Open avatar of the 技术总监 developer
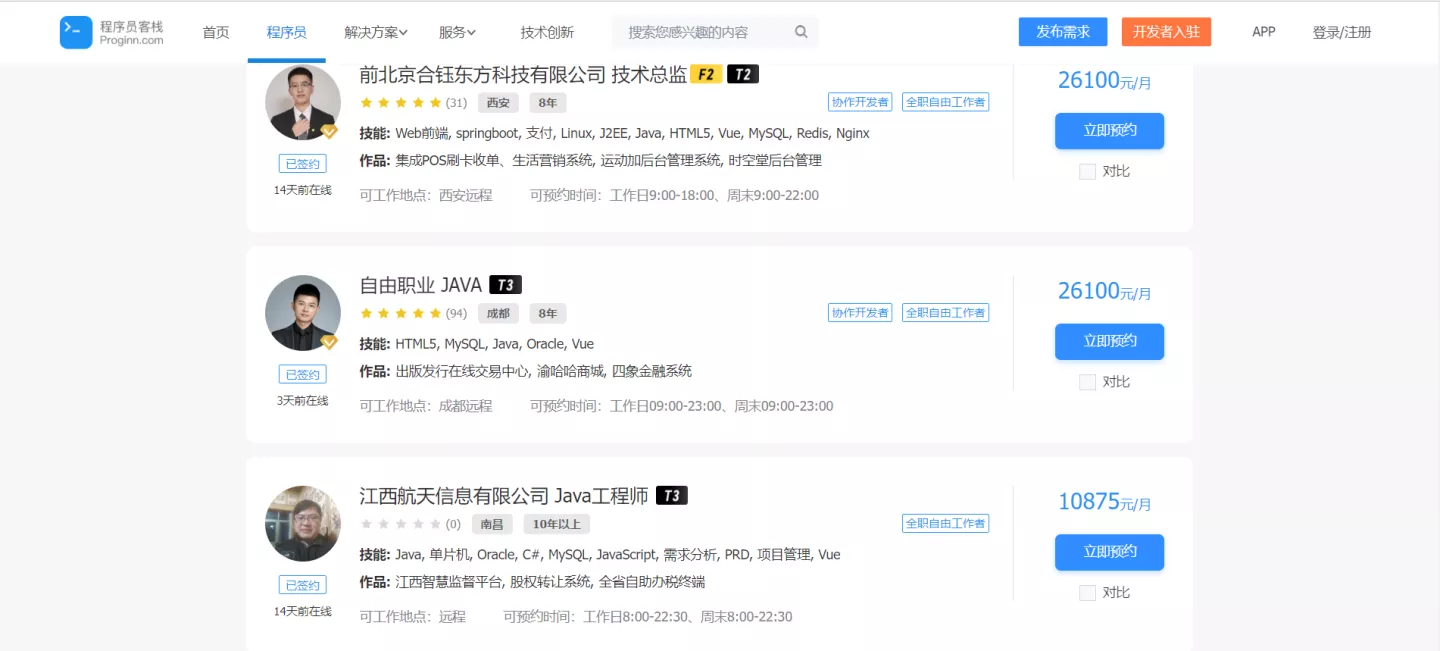The image size is (1440, 651). coord(303,102)
